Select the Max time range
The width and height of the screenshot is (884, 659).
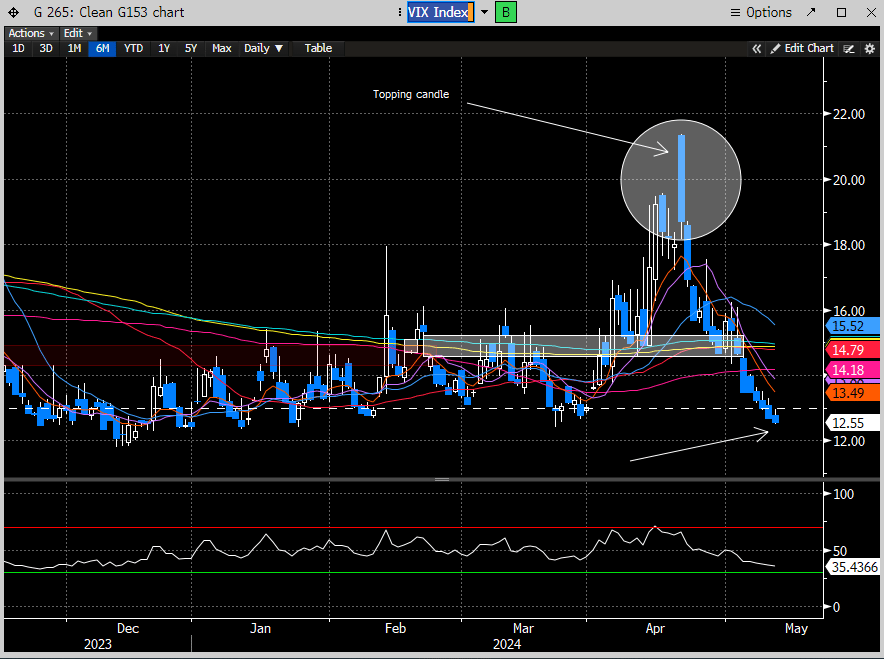pos(222,48)
